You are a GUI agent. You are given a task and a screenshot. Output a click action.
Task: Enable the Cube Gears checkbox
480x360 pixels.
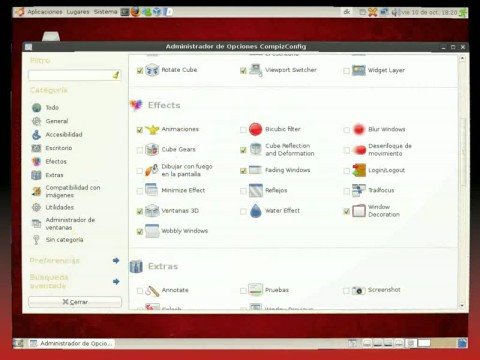tap(140, 150)
